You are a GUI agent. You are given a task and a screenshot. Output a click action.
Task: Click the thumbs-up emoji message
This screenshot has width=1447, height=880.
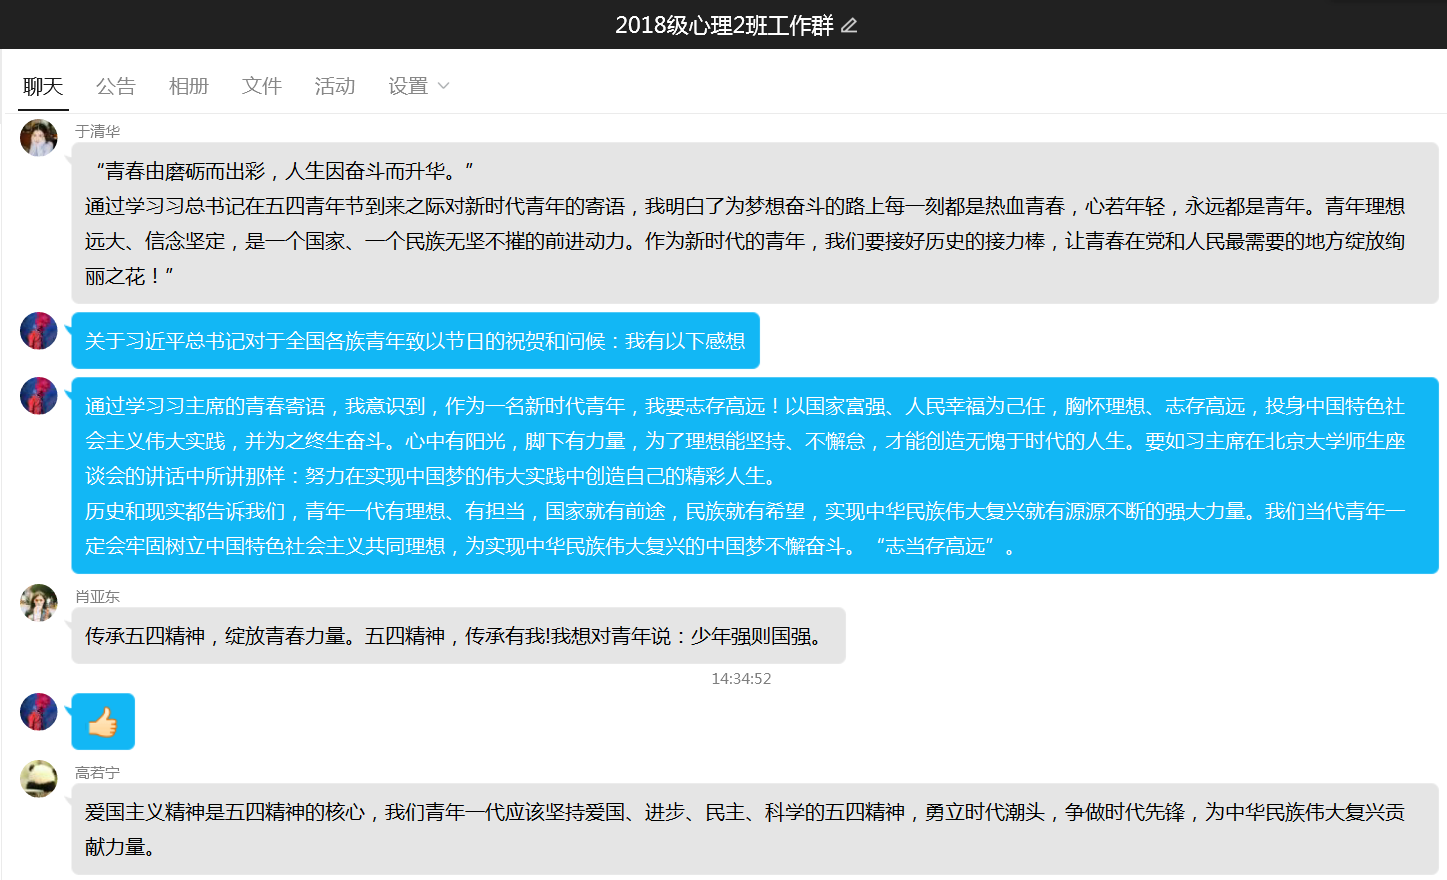(103, 722)
